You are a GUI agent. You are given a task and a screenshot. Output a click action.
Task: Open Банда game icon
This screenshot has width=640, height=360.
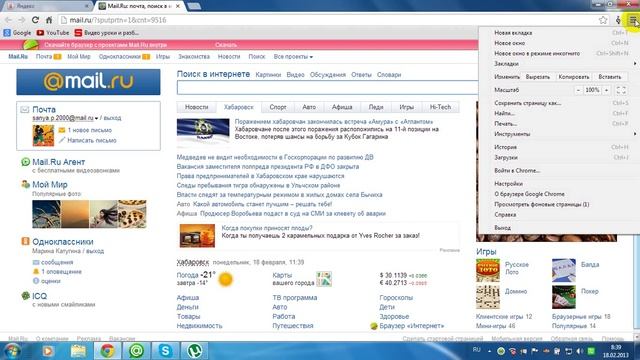coord(564,270)
